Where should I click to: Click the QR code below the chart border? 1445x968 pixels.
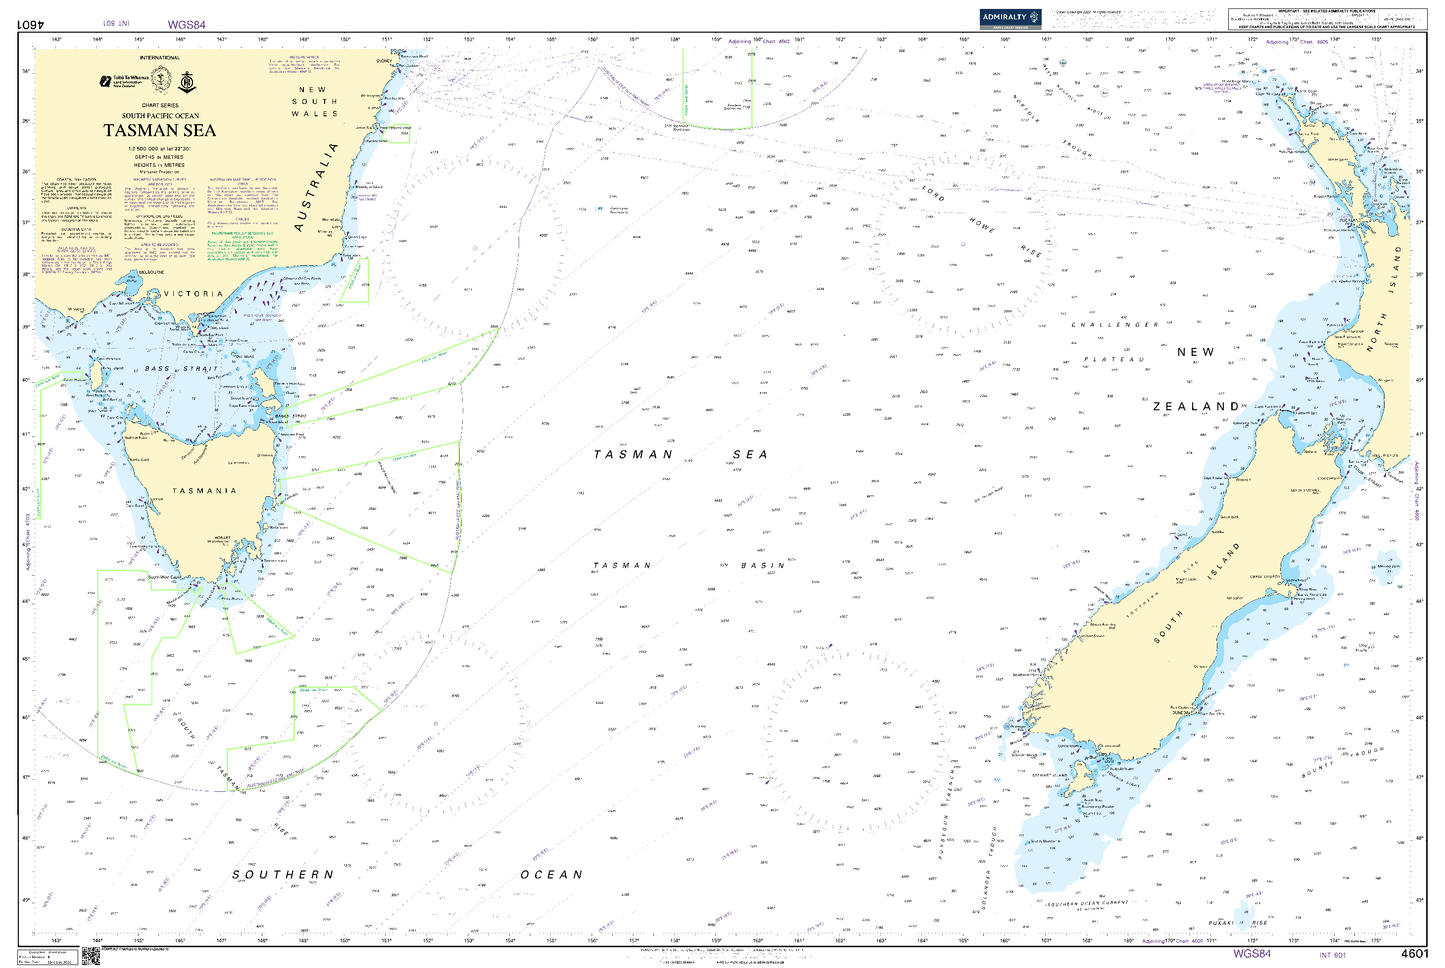(90, 957)
